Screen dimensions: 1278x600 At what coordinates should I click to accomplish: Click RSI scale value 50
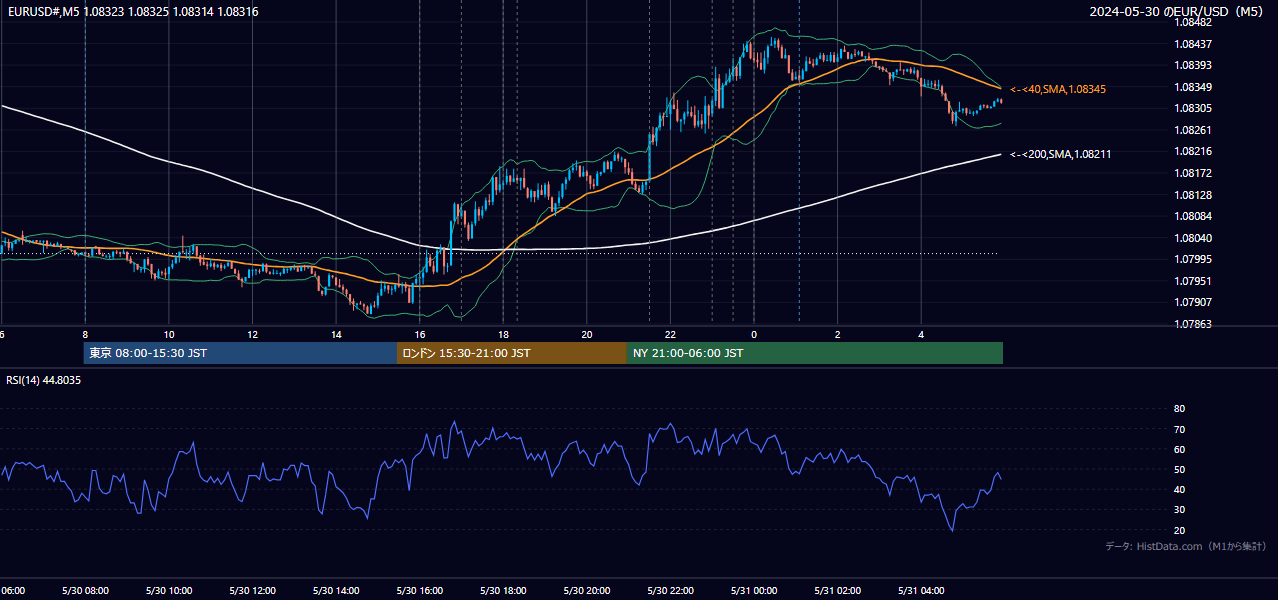(1179, 469)
